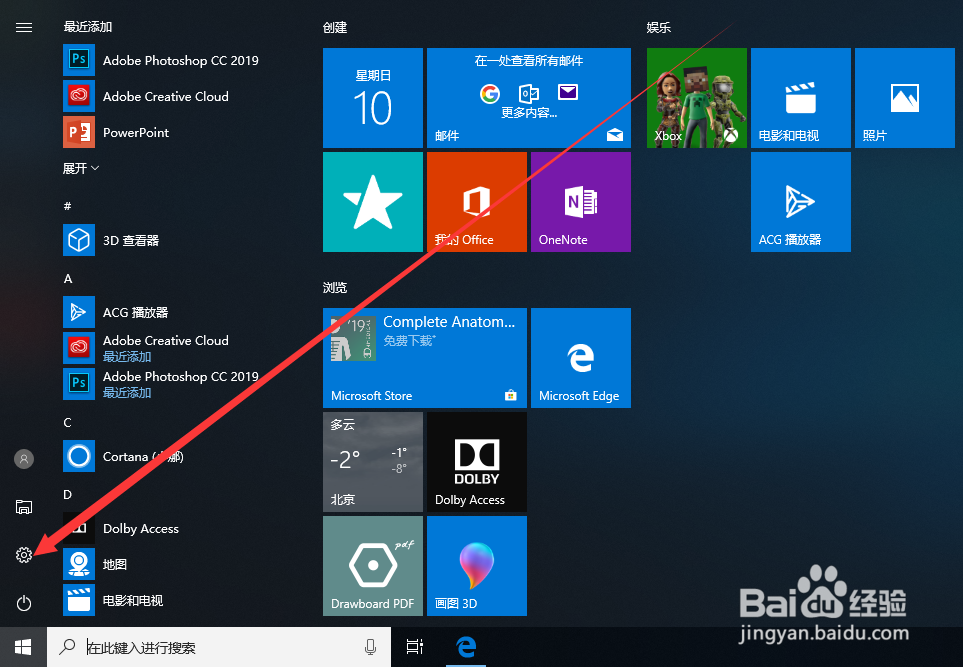
Task: Open the user account icon
Action: 23,458
